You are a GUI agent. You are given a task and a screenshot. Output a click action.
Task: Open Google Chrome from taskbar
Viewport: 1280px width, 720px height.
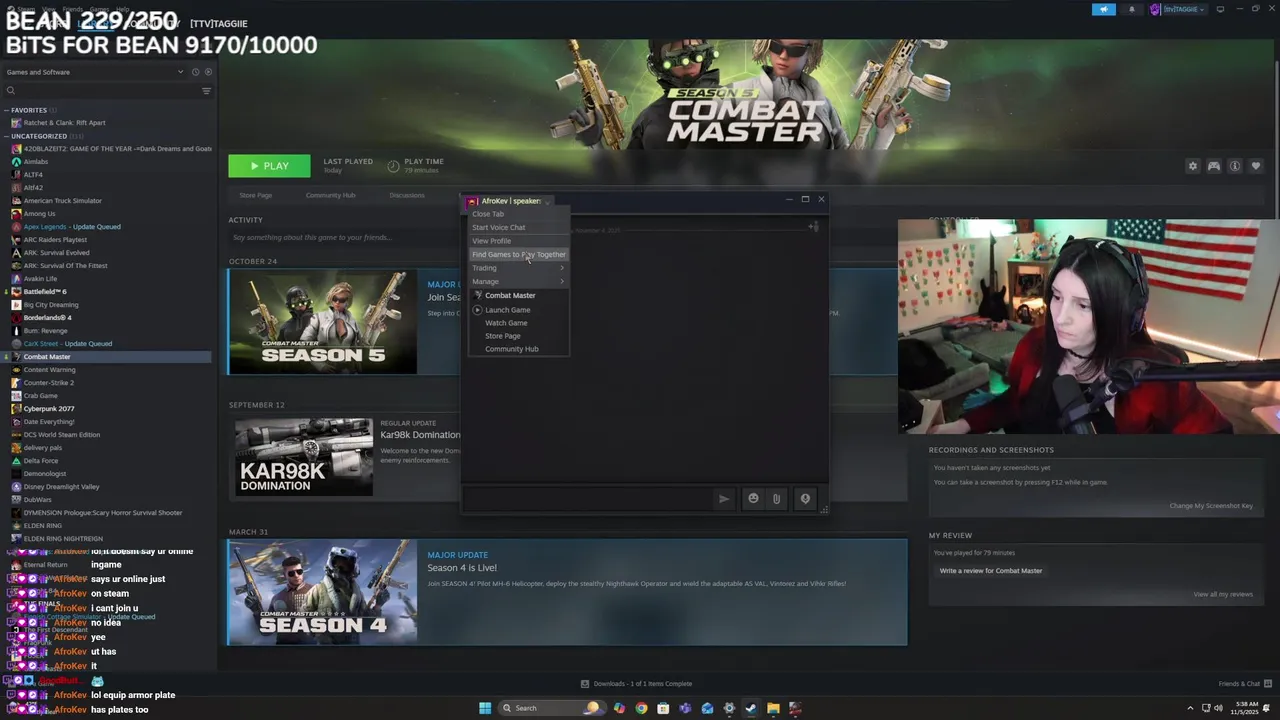coord(641,708)
